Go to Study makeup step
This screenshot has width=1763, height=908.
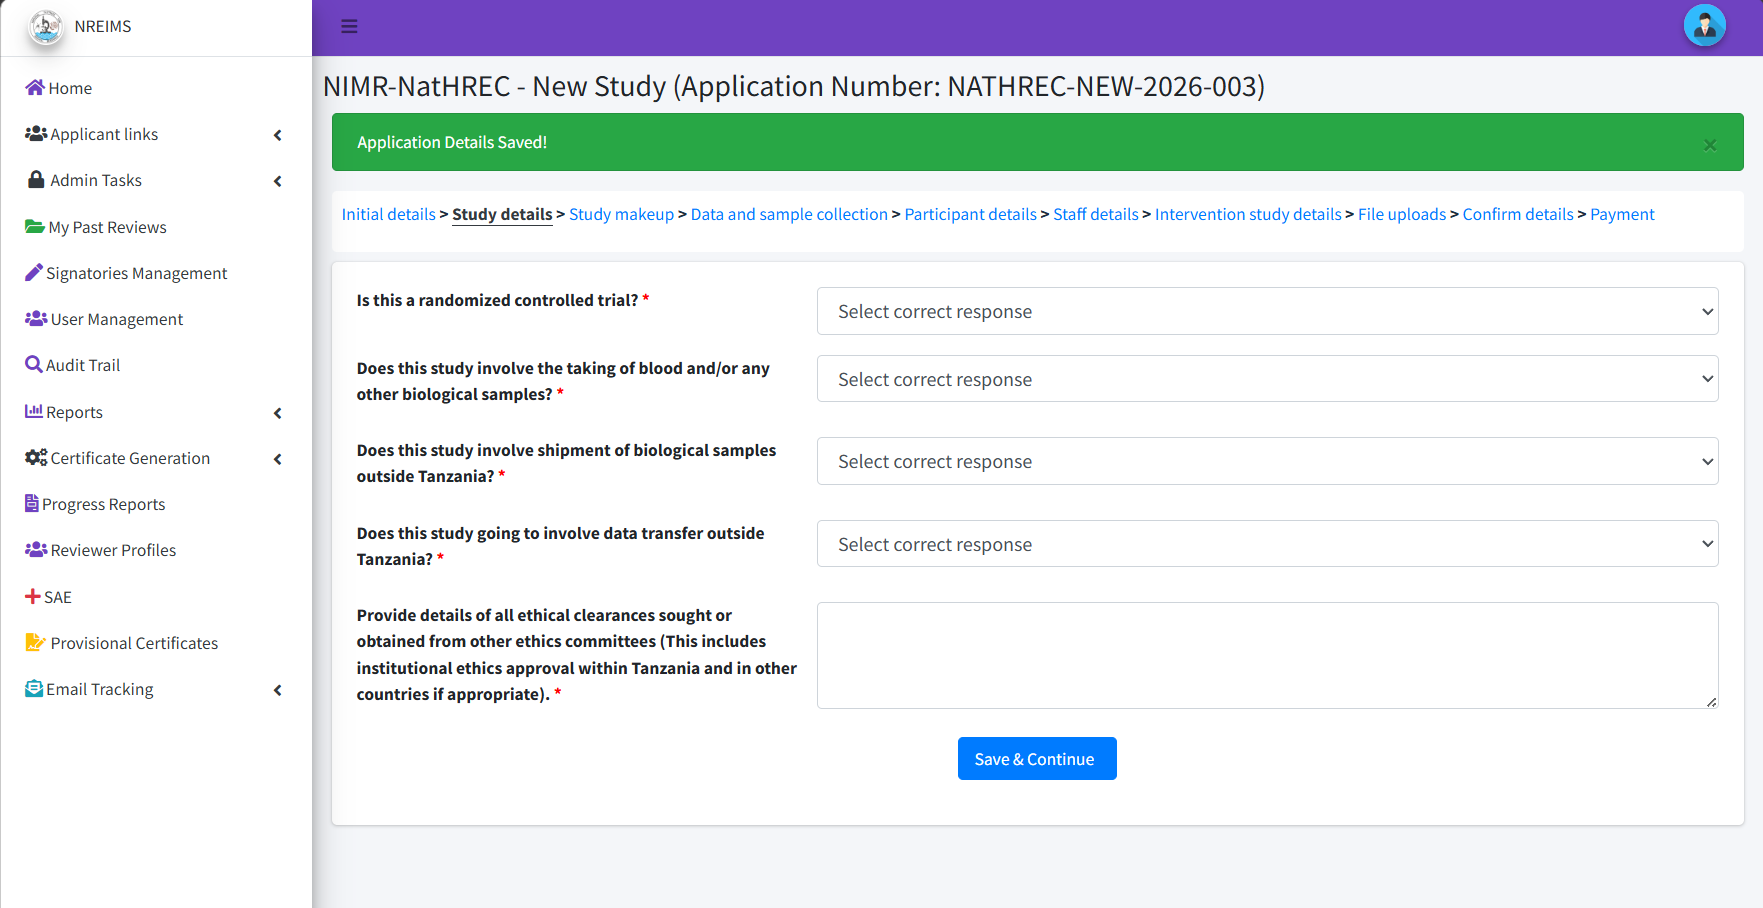click(621, 214)
